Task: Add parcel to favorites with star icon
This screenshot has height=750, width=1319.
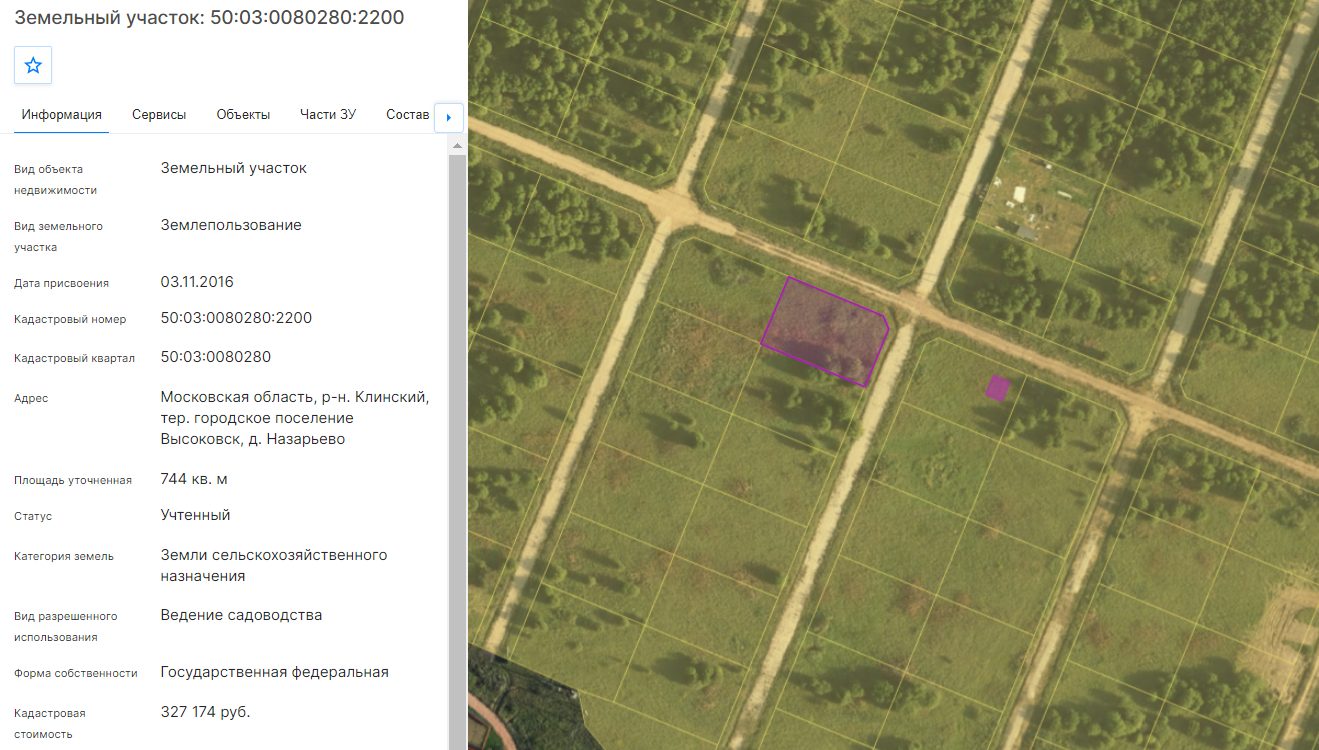Action: click(x=33, y=65)
